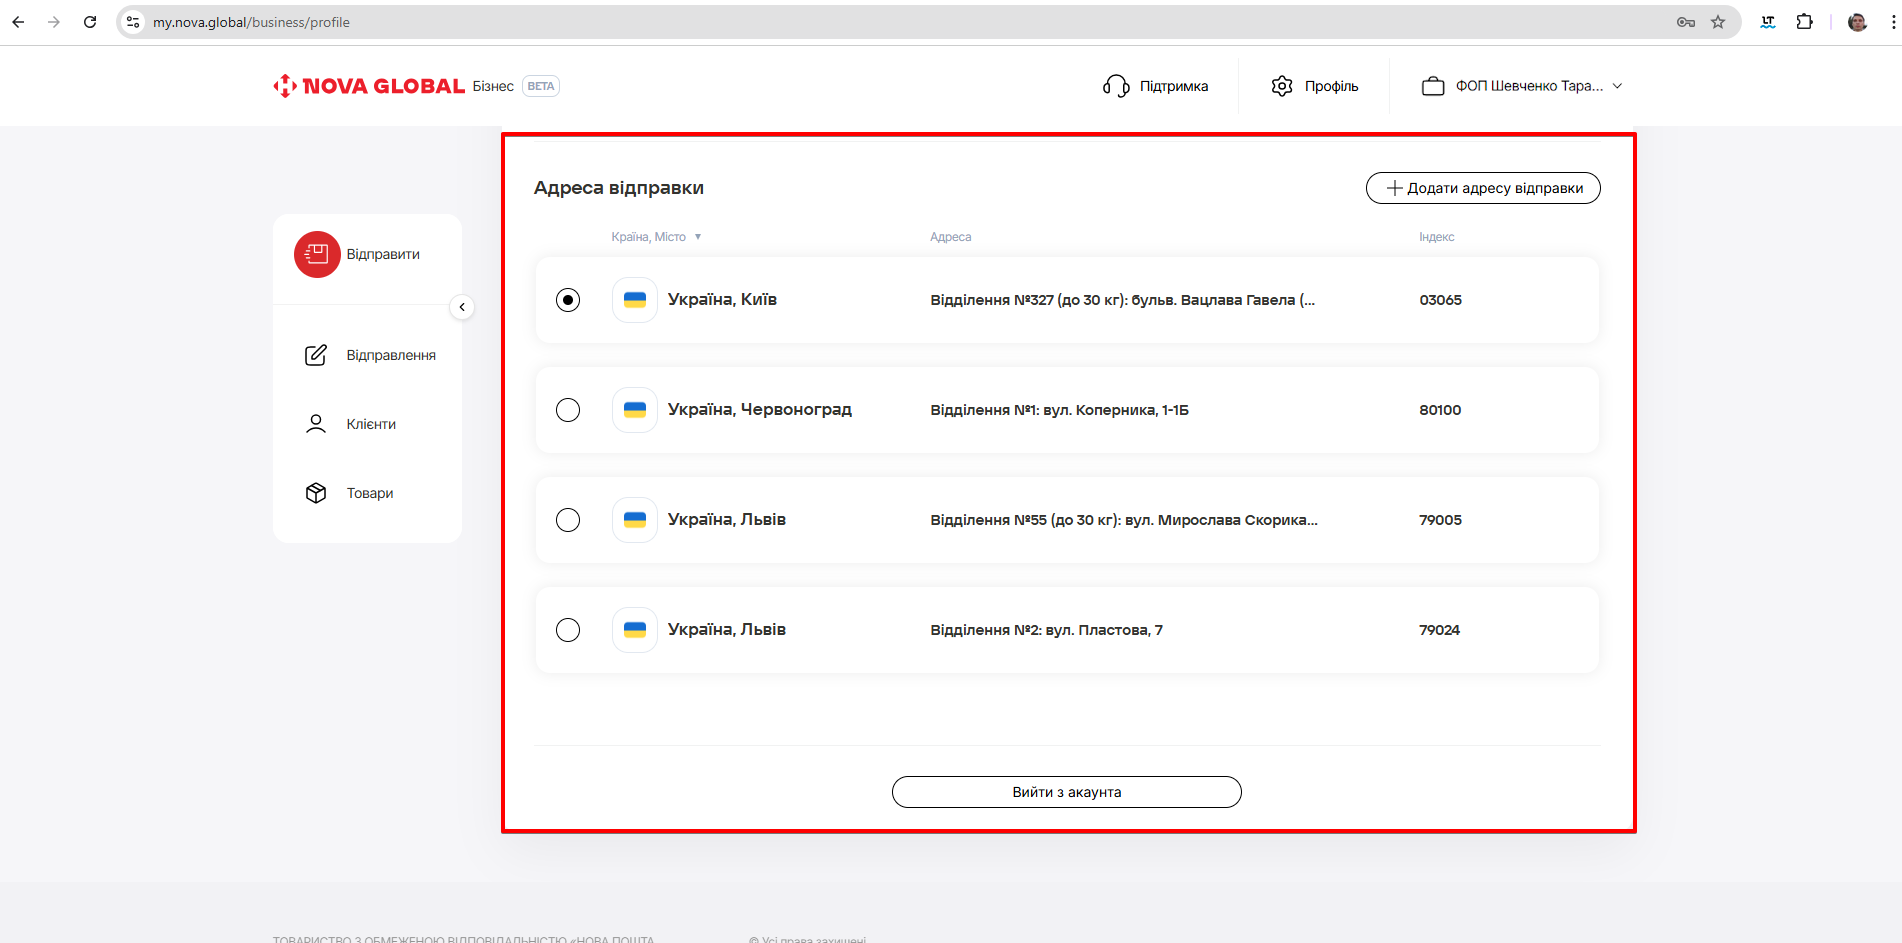Screen dimensions: 1902x943
Task: Choose the Львів Пластова, 7 address radio button
Action: [x=568, y=630]
